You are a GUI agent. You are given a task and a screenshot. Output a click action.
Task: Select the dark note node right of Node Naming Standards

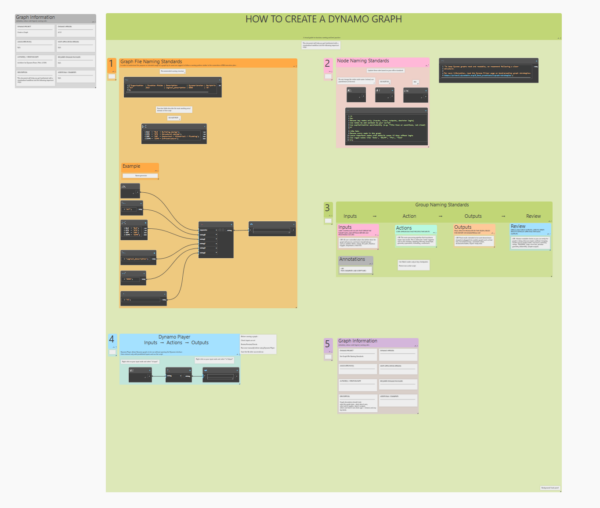point(489,70)
